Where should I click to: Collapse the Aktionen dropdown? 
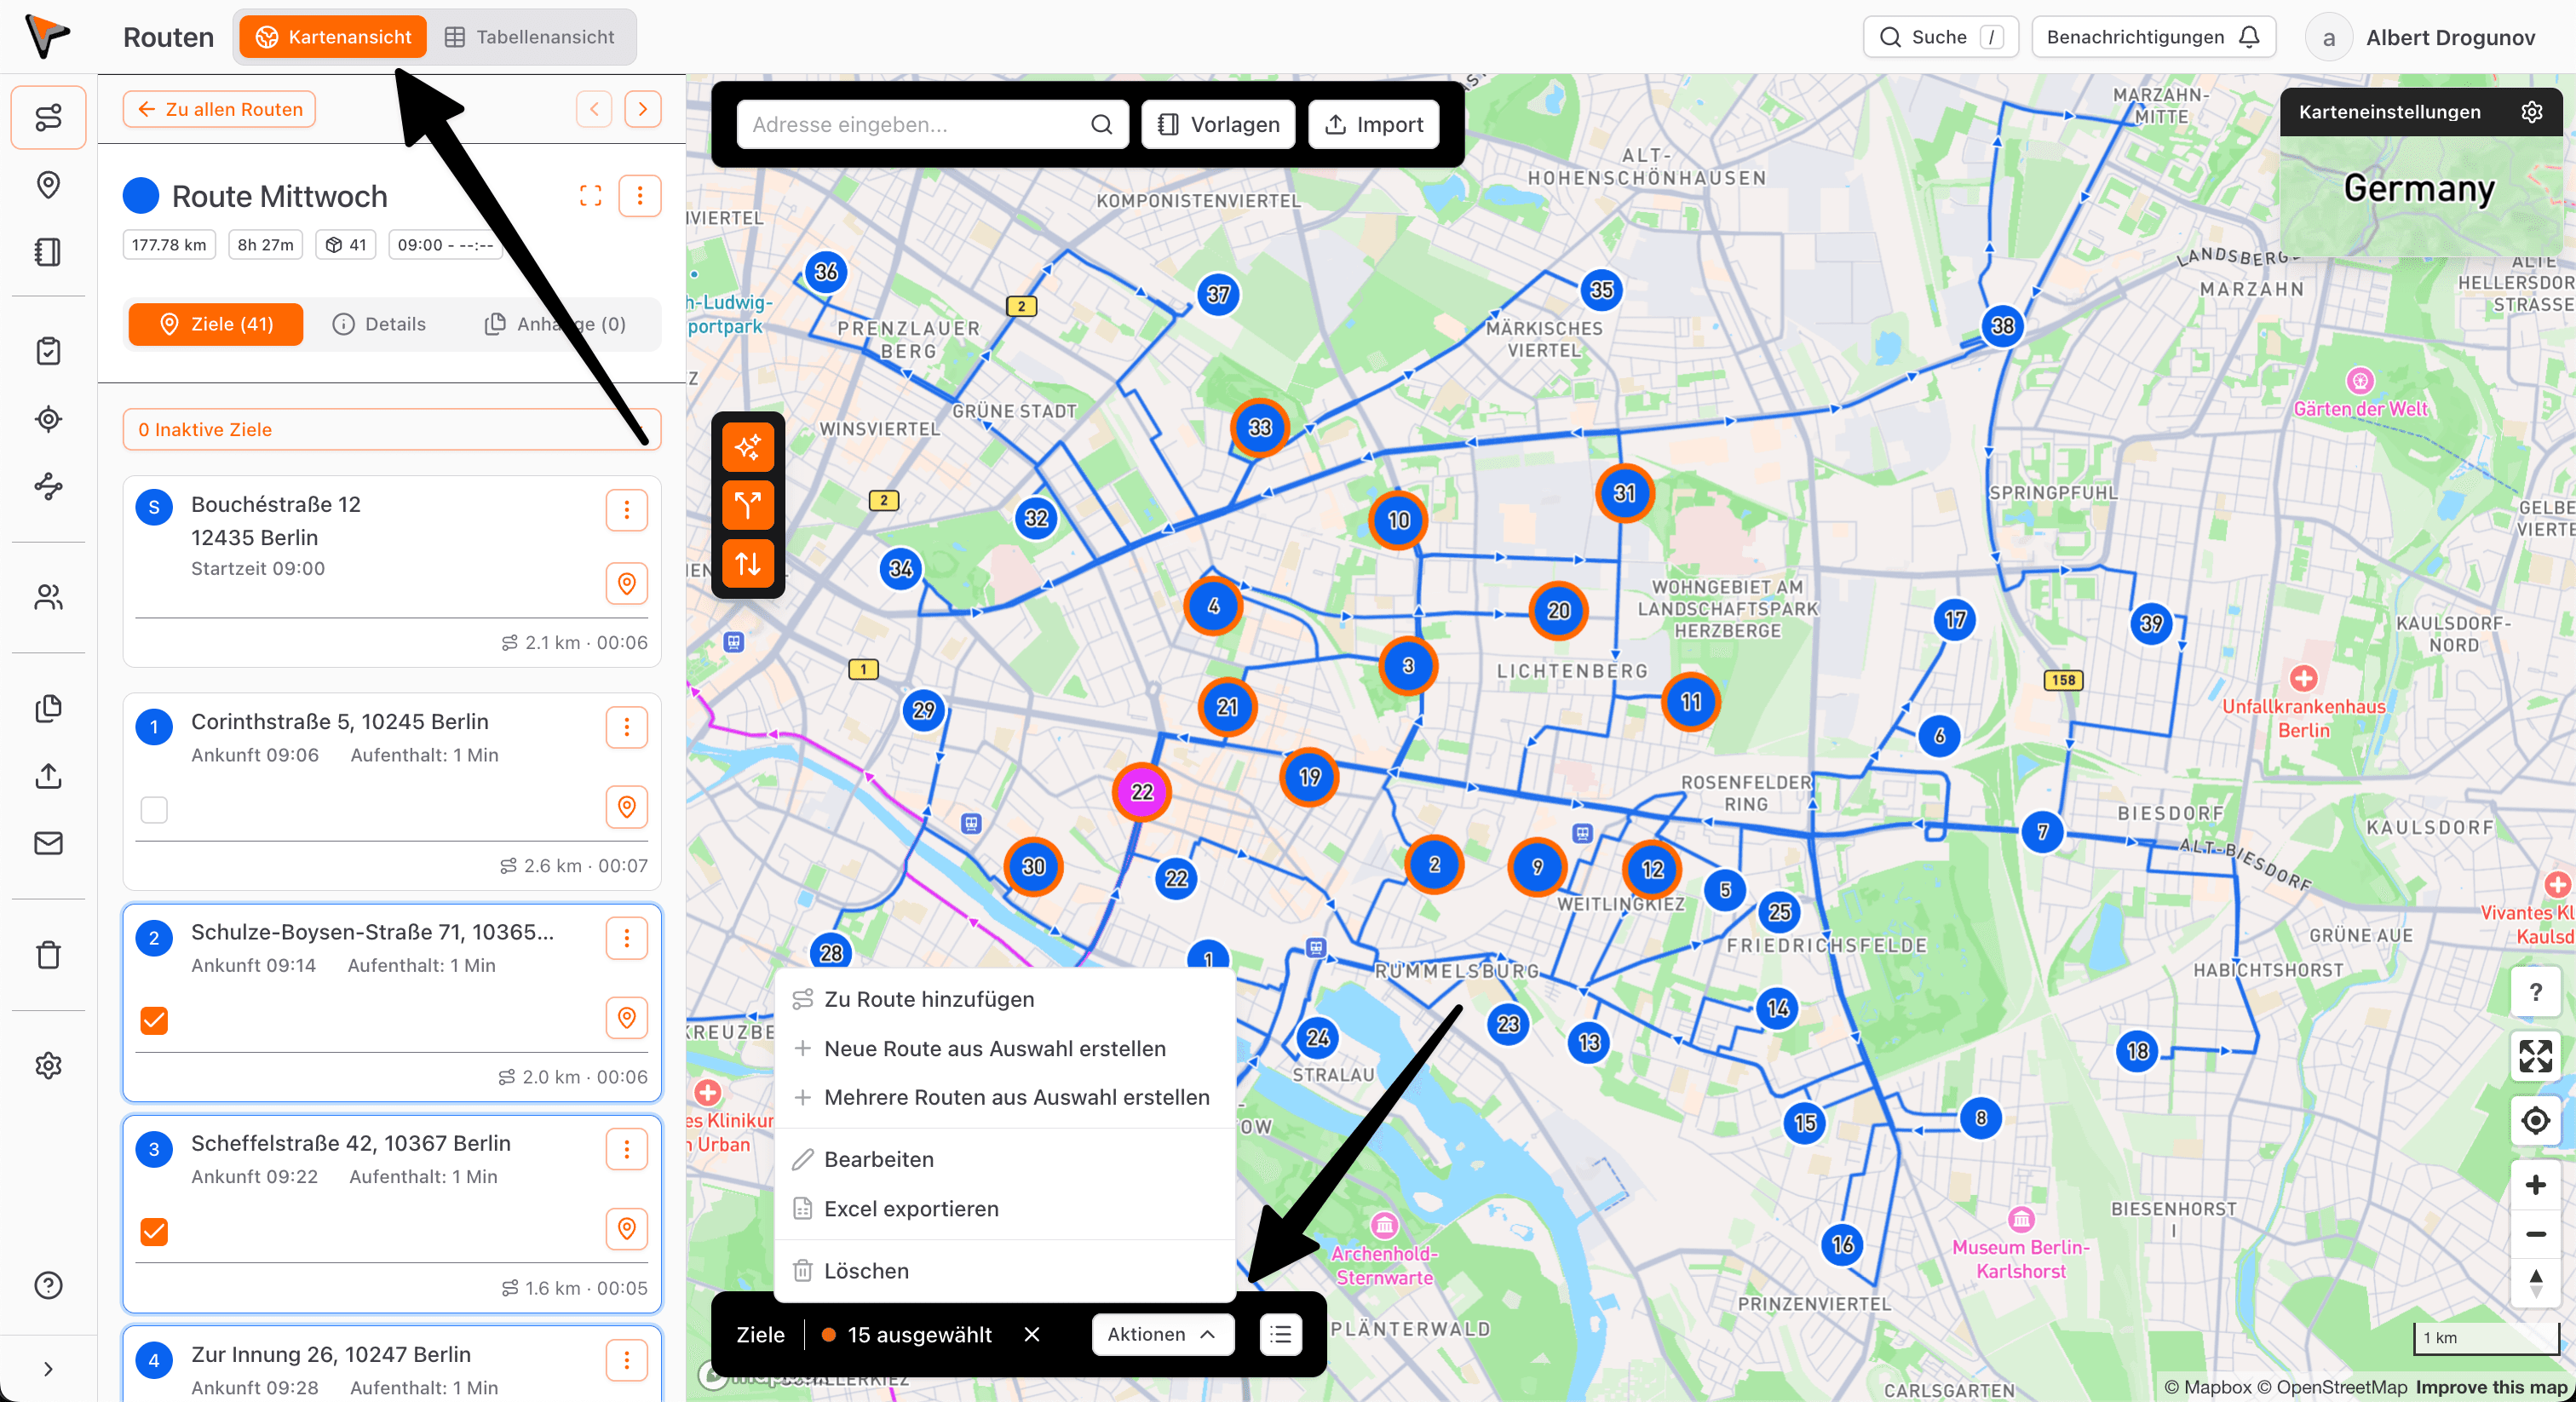[x=1162, y=1335]
